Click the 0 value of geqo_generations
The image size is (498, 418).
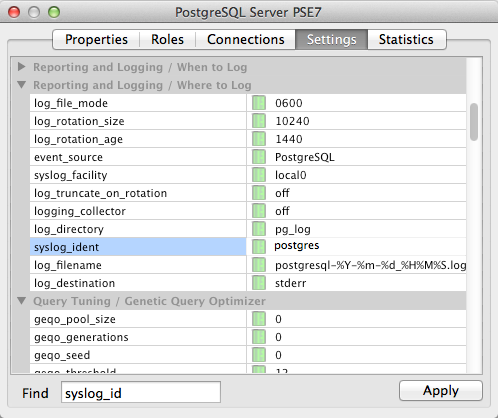pos(278,337)
